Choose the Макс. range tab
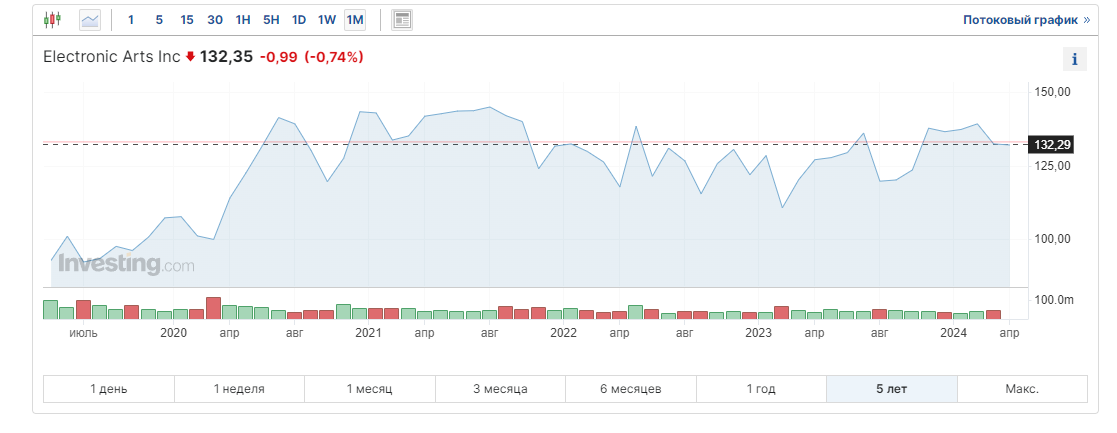 click(1022, 389)
